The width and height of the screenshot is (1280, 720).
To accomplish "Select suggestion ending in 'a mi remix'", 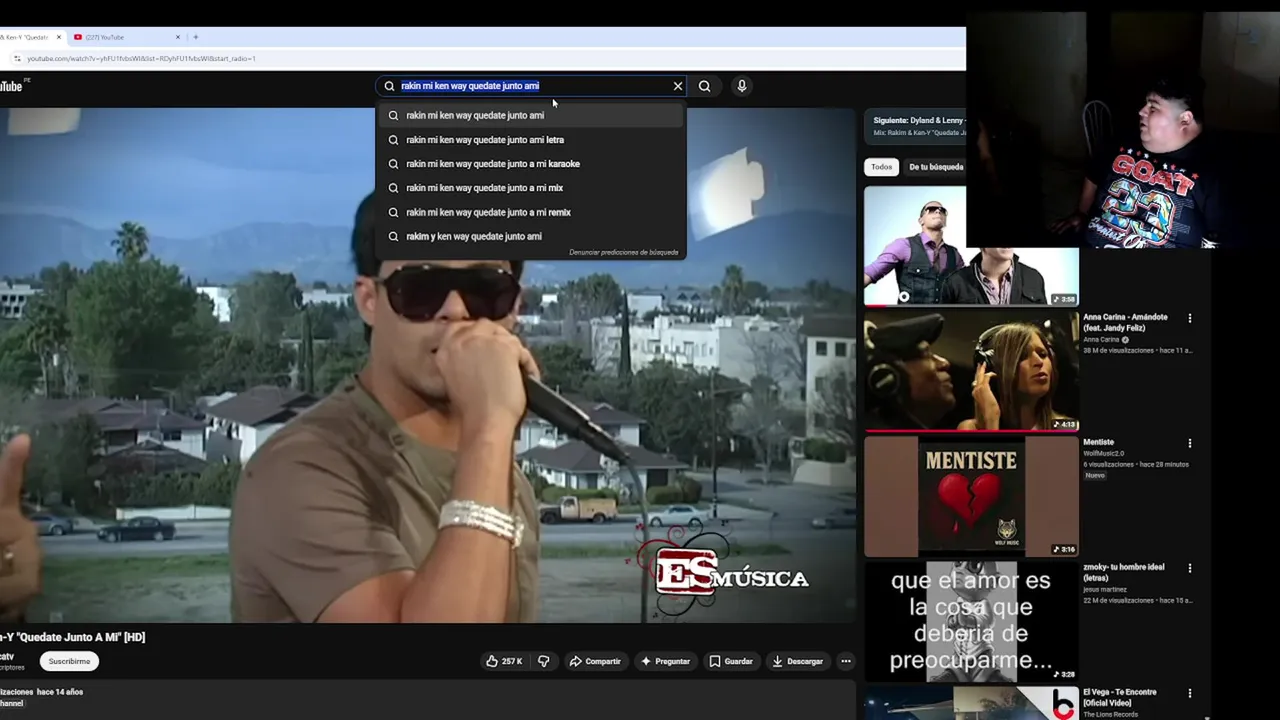I will (531, 212).
